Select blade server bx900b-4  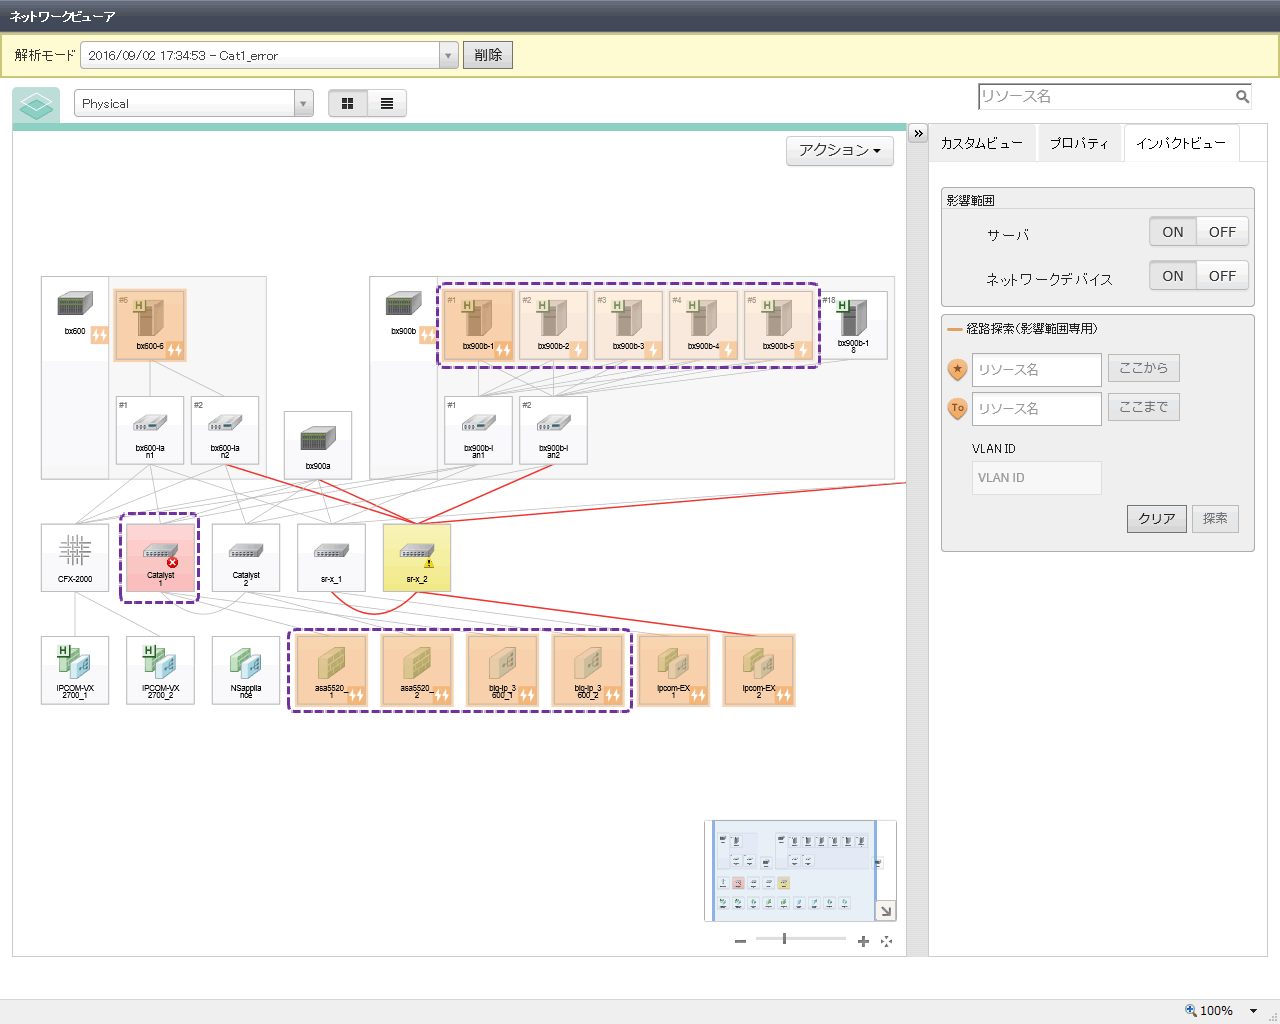pos(703,325)
